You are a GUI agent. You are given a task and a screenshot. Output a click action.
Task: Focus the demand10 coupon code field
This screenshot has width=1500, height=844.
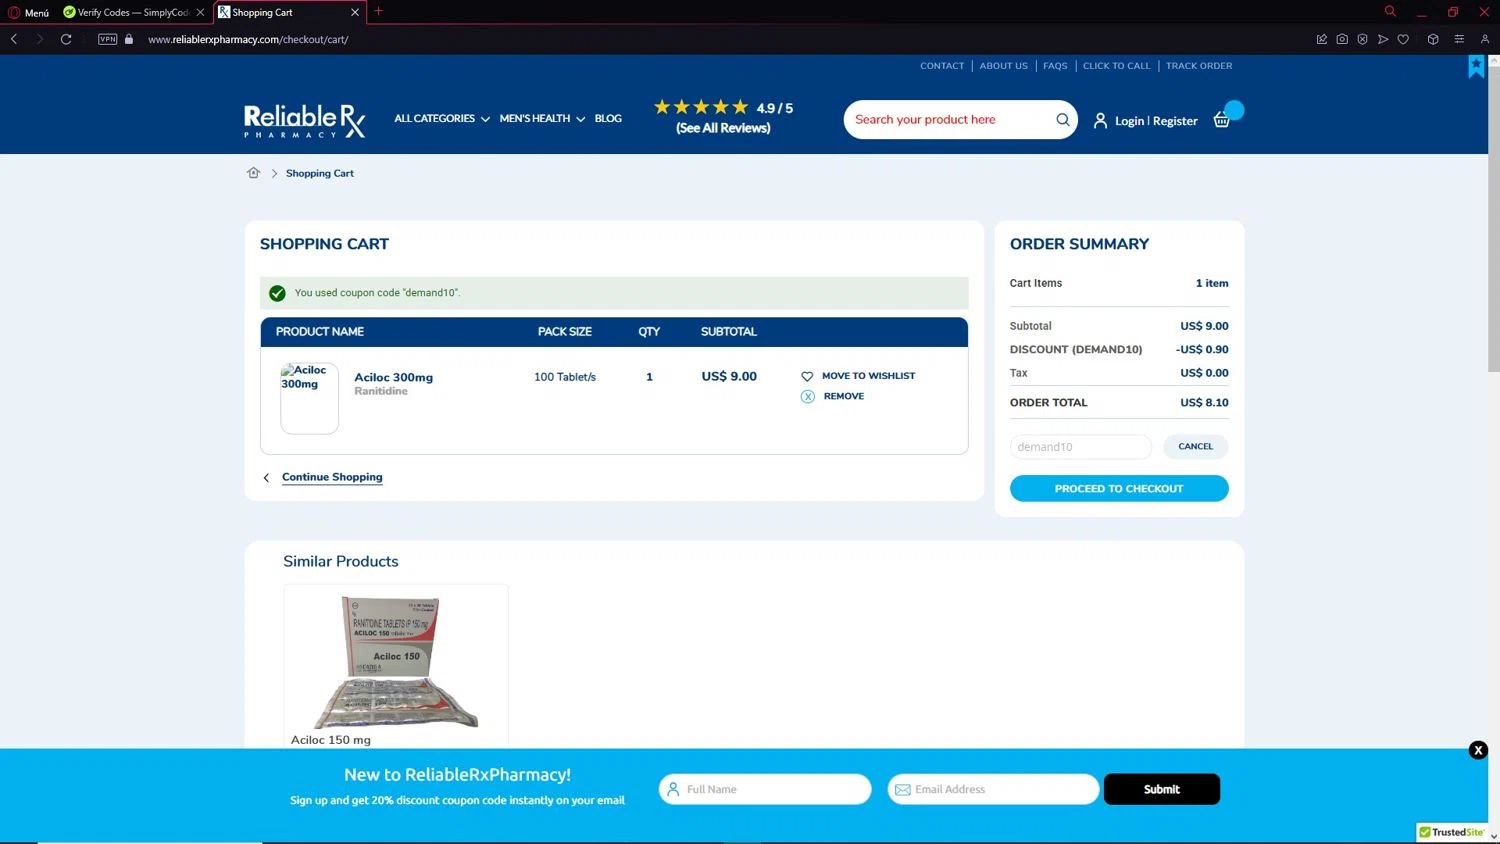(1081, 447)
